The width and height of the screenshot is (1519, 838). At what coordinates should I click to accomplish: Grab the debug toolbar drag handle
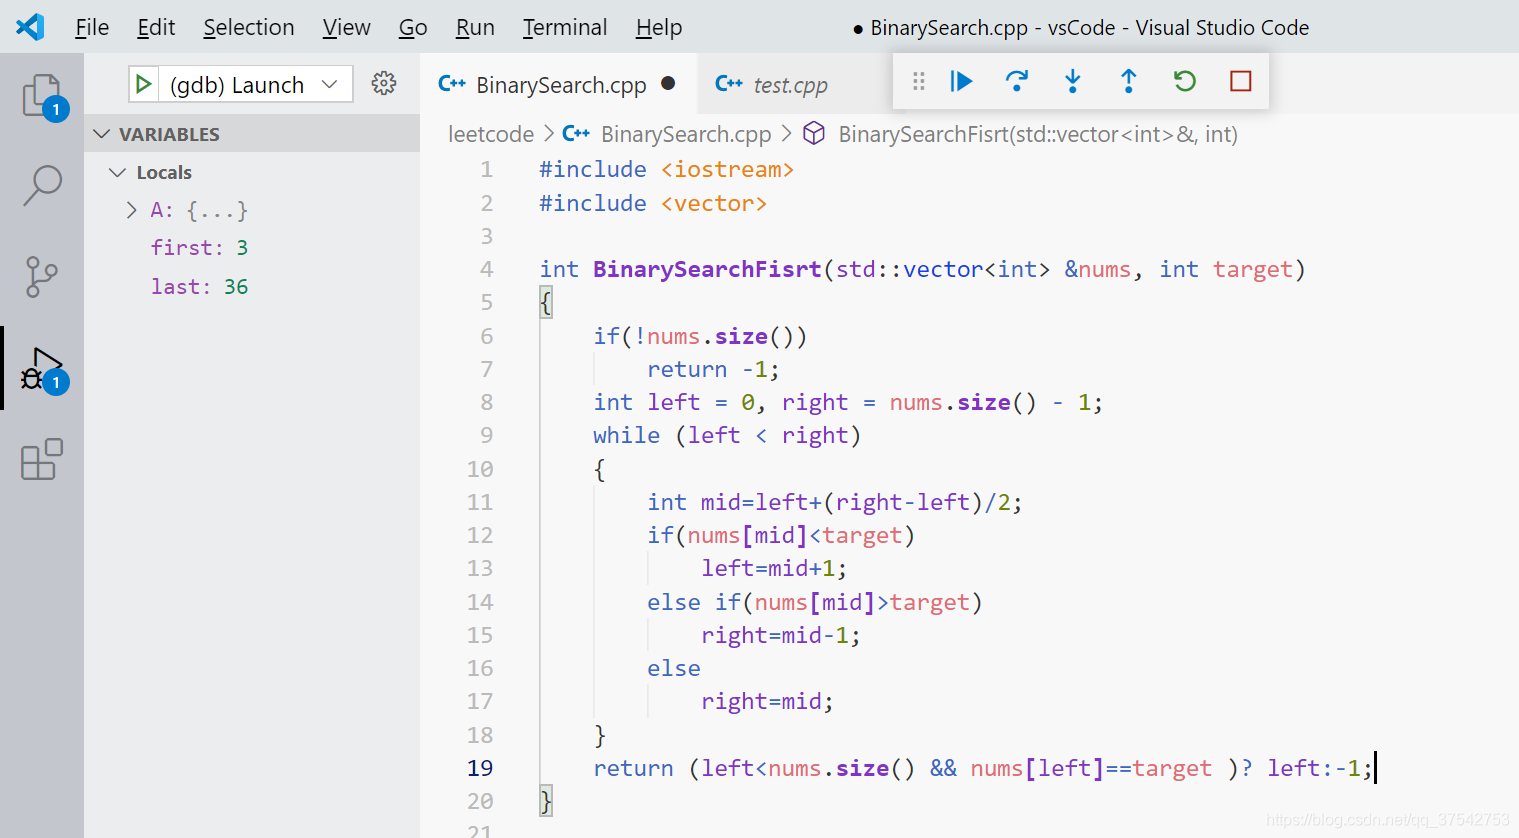pos(919,81)
